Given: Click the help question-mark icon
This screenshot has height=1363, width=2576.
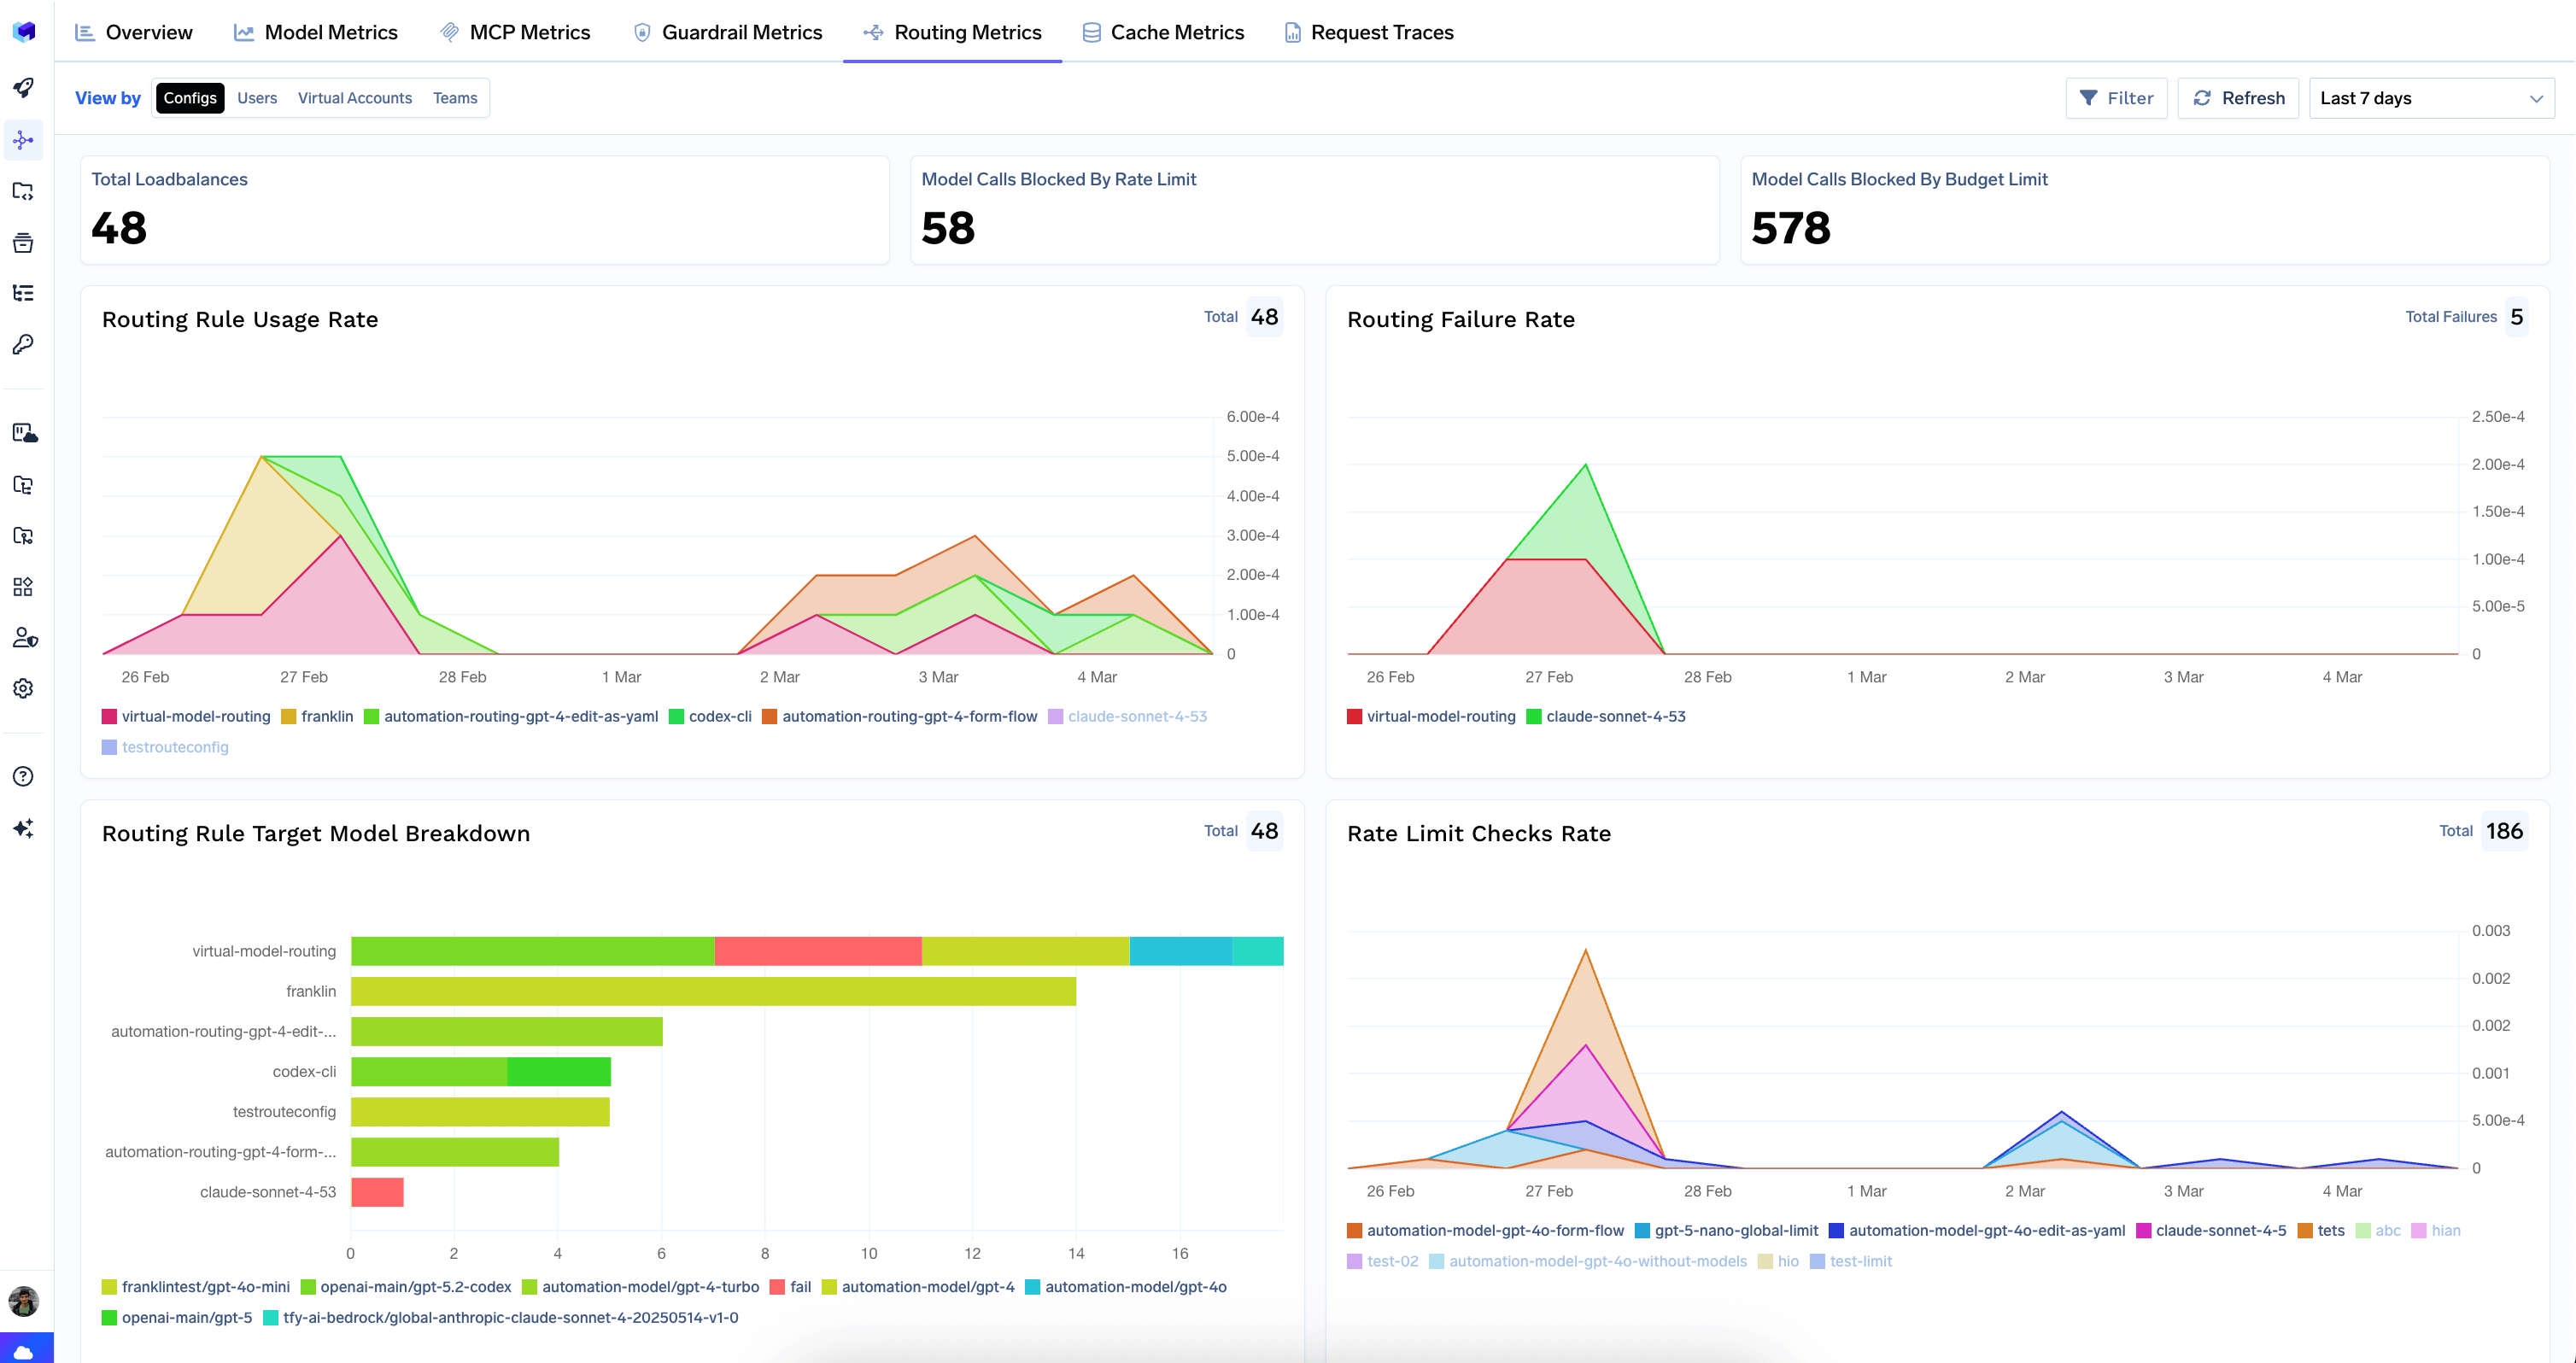Looking at the screenshot, I should pos(24,776).
